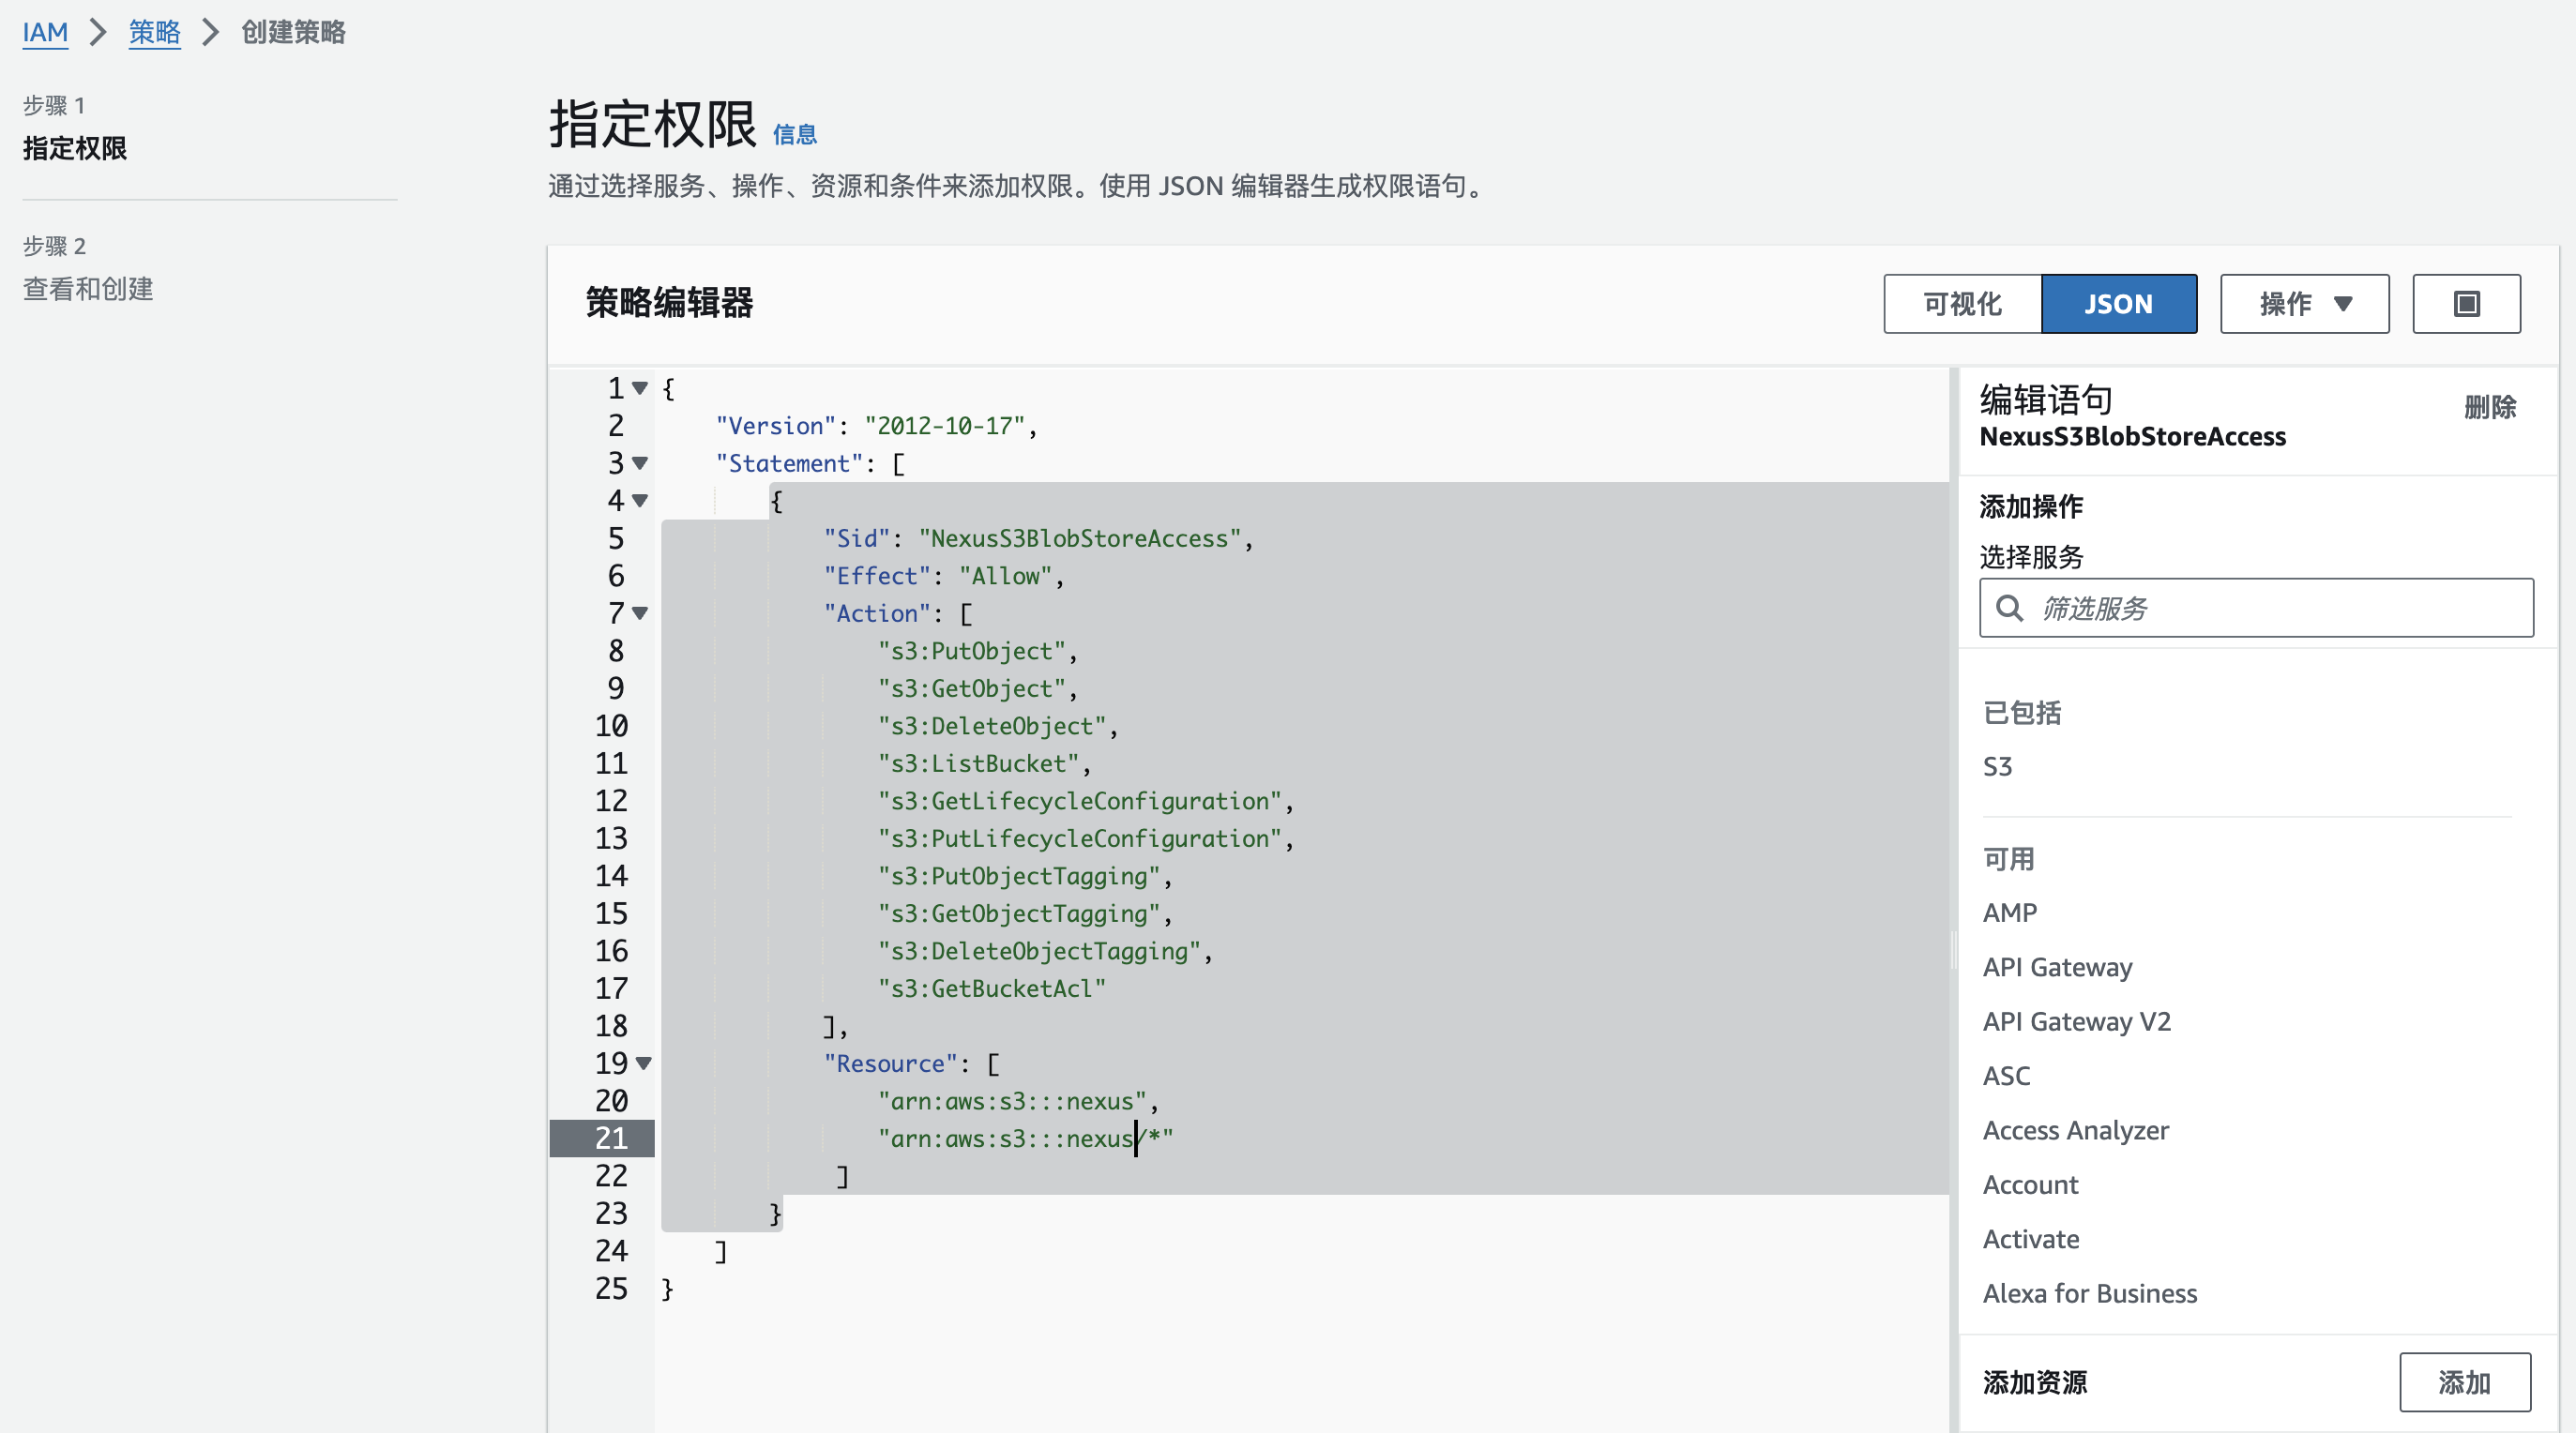This screenshot has height=1433, width=2576.
Task: Click the "NexusS3BlobStoreAccess" Sid value
Action: pos(1079,538)
